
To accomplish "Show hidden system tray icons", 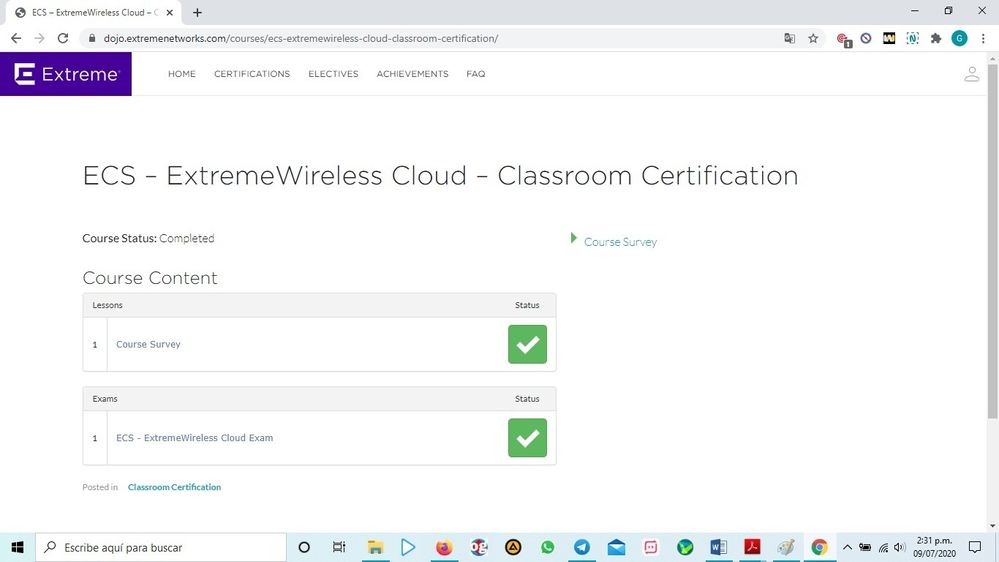I will [847, 547].
